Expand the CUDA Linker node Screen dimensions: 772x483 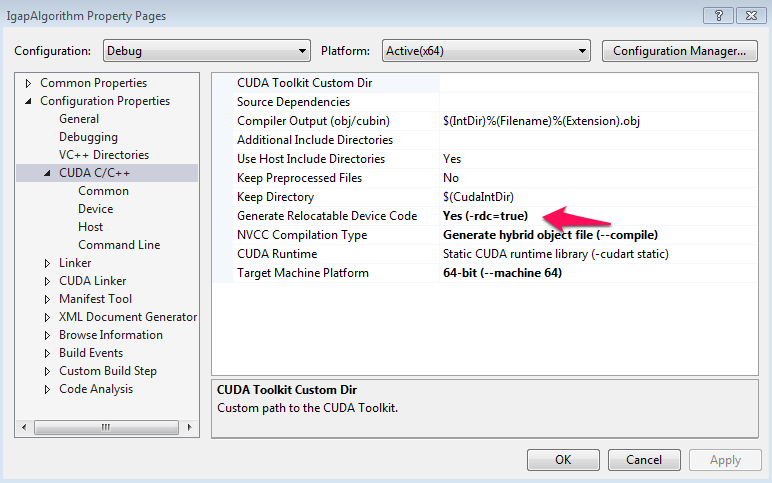(x=47, y=281)
